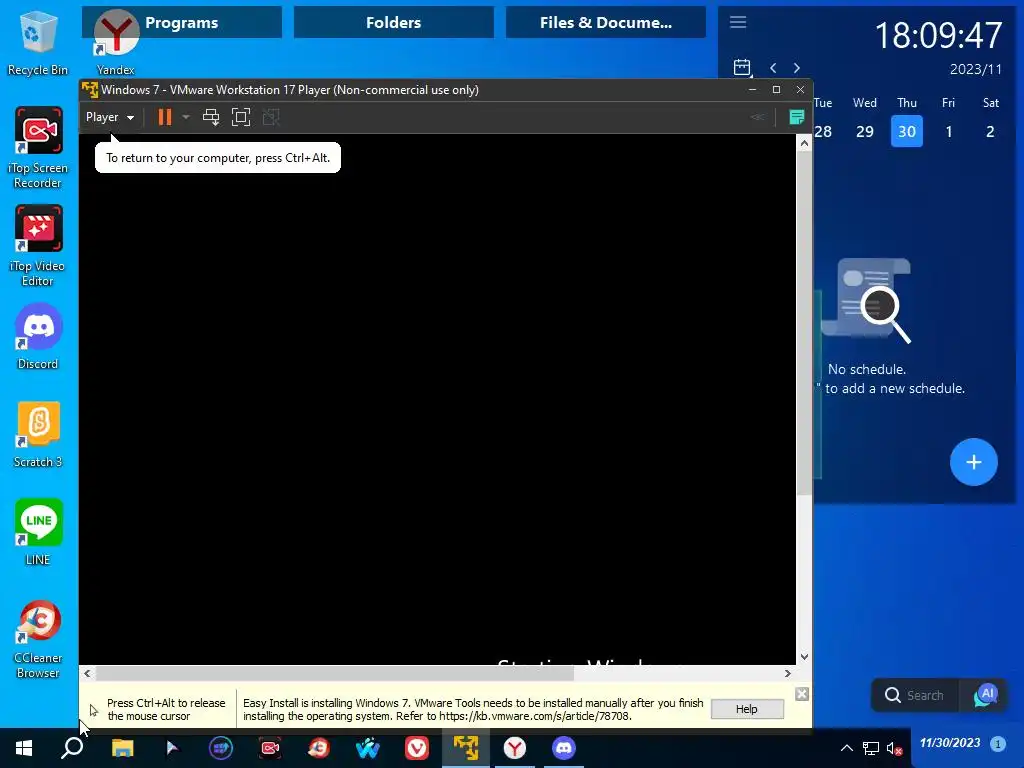Open the calendar widget hamburger menu
Image resolution: width=1024 pixels, height=768 pixels.
point(738,22)
